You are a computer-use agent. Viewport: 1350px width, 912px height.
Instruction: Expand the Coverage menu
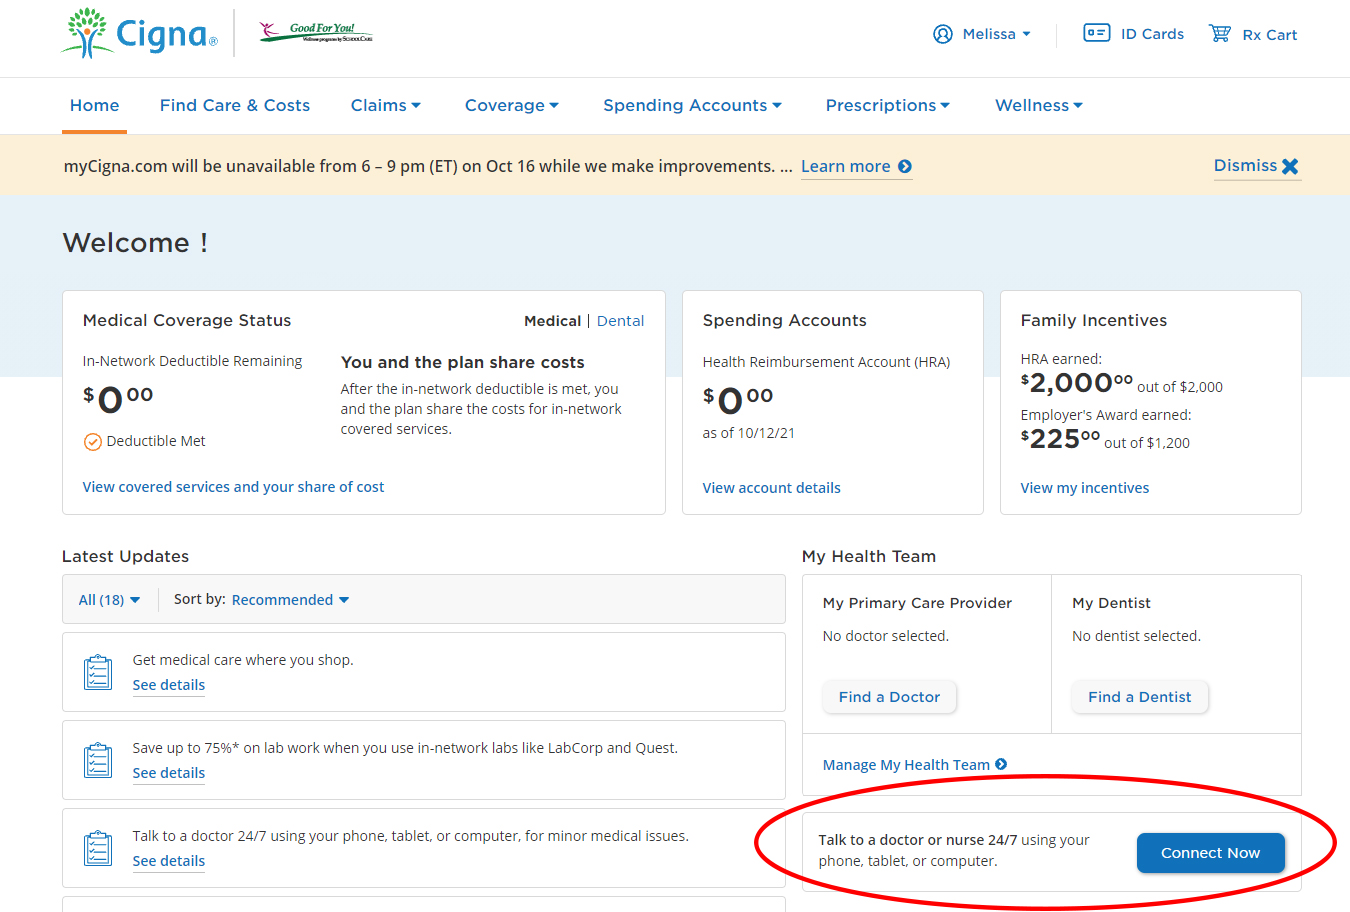tap(511, 105)
